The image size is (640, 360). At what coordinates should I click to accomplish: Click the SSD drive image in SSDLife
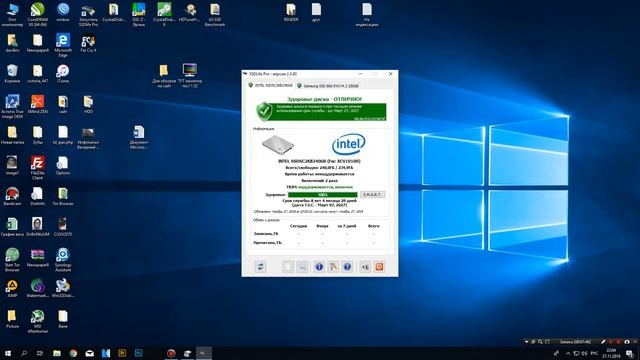click(x=278, y=145)
